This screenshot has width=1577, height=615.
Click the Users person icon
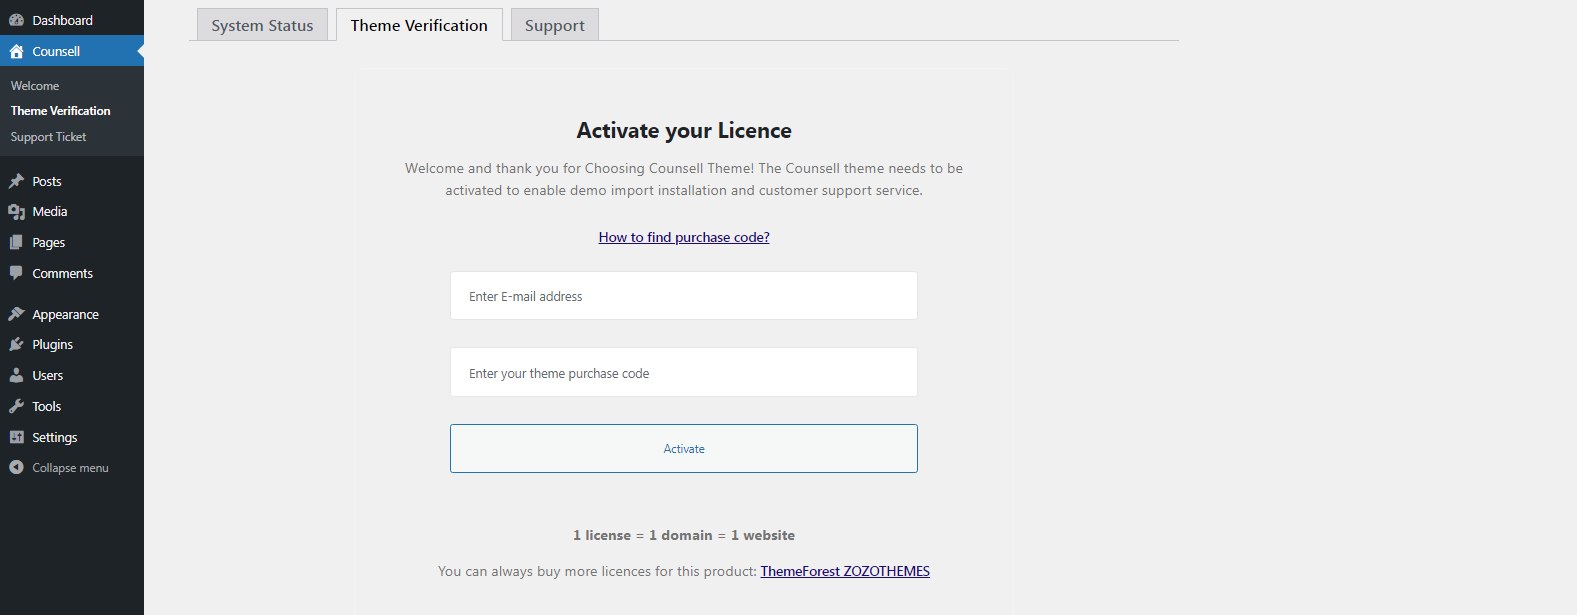tap(16, 375)
